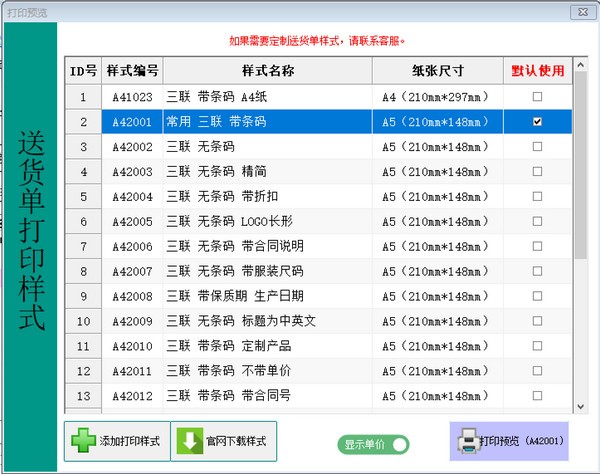Uncheck default-use box for A42001 row
This screenshot has width=600, height=474.
point(538,122)
